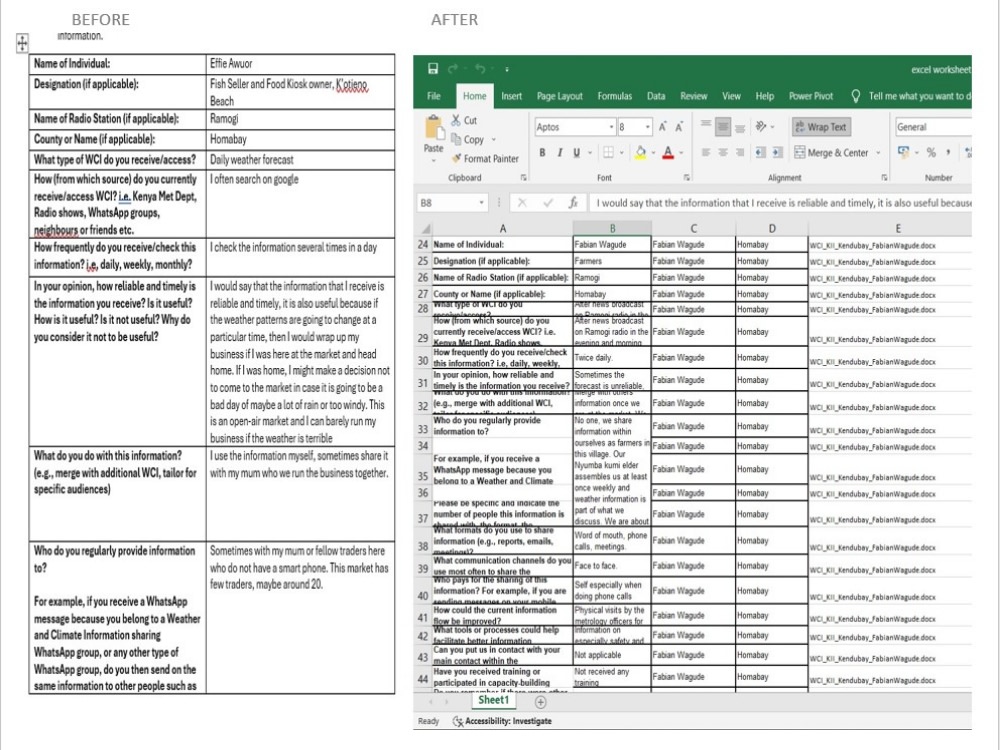
Task: Open the Clipboard group dialog launcher
Action: click(524, 178)
